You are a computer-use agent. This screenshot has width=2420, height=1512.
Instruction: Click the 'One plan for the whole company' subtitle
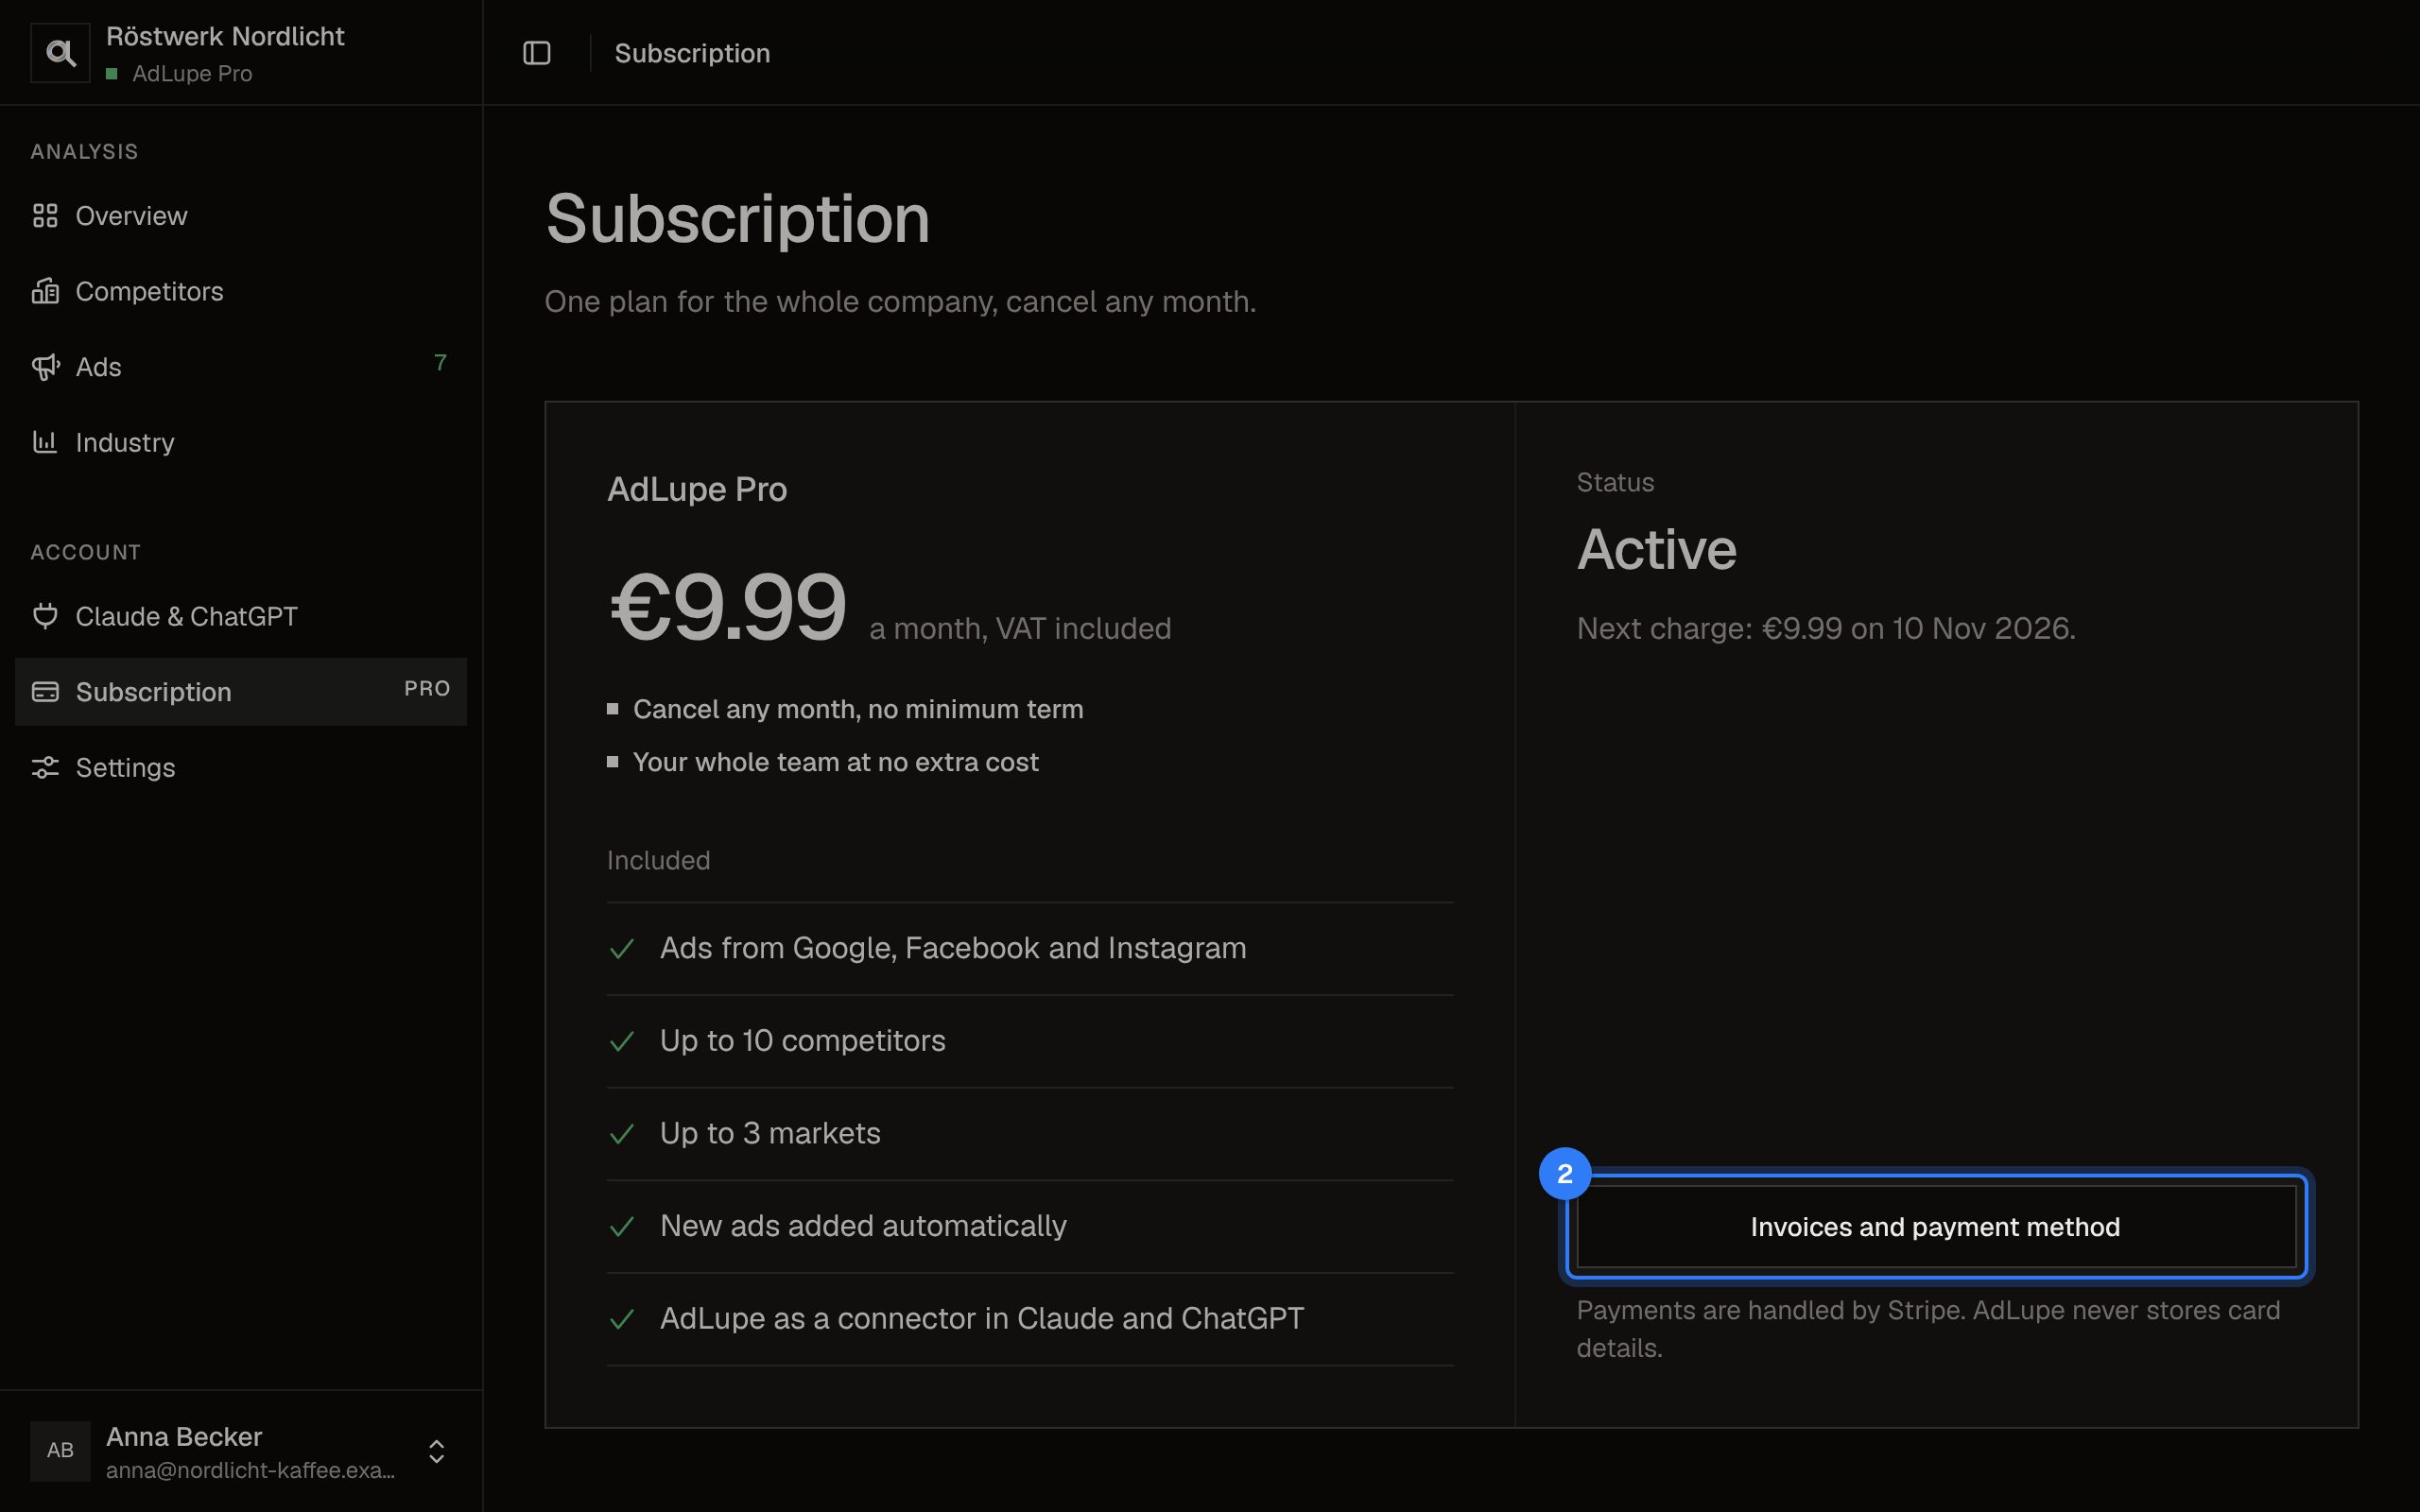(900, 301)
